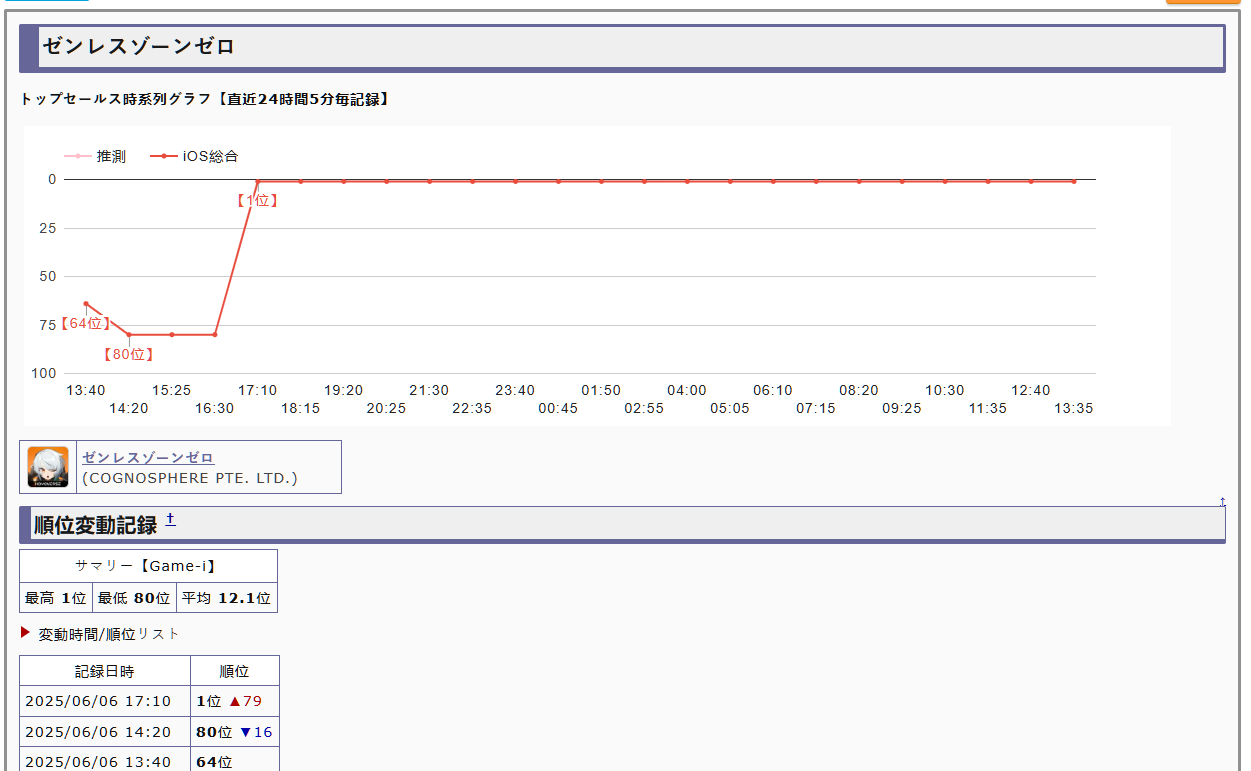Select the chart data point at 14:20
This screenshot has height=771, width=1251.
tap(129, 334)
